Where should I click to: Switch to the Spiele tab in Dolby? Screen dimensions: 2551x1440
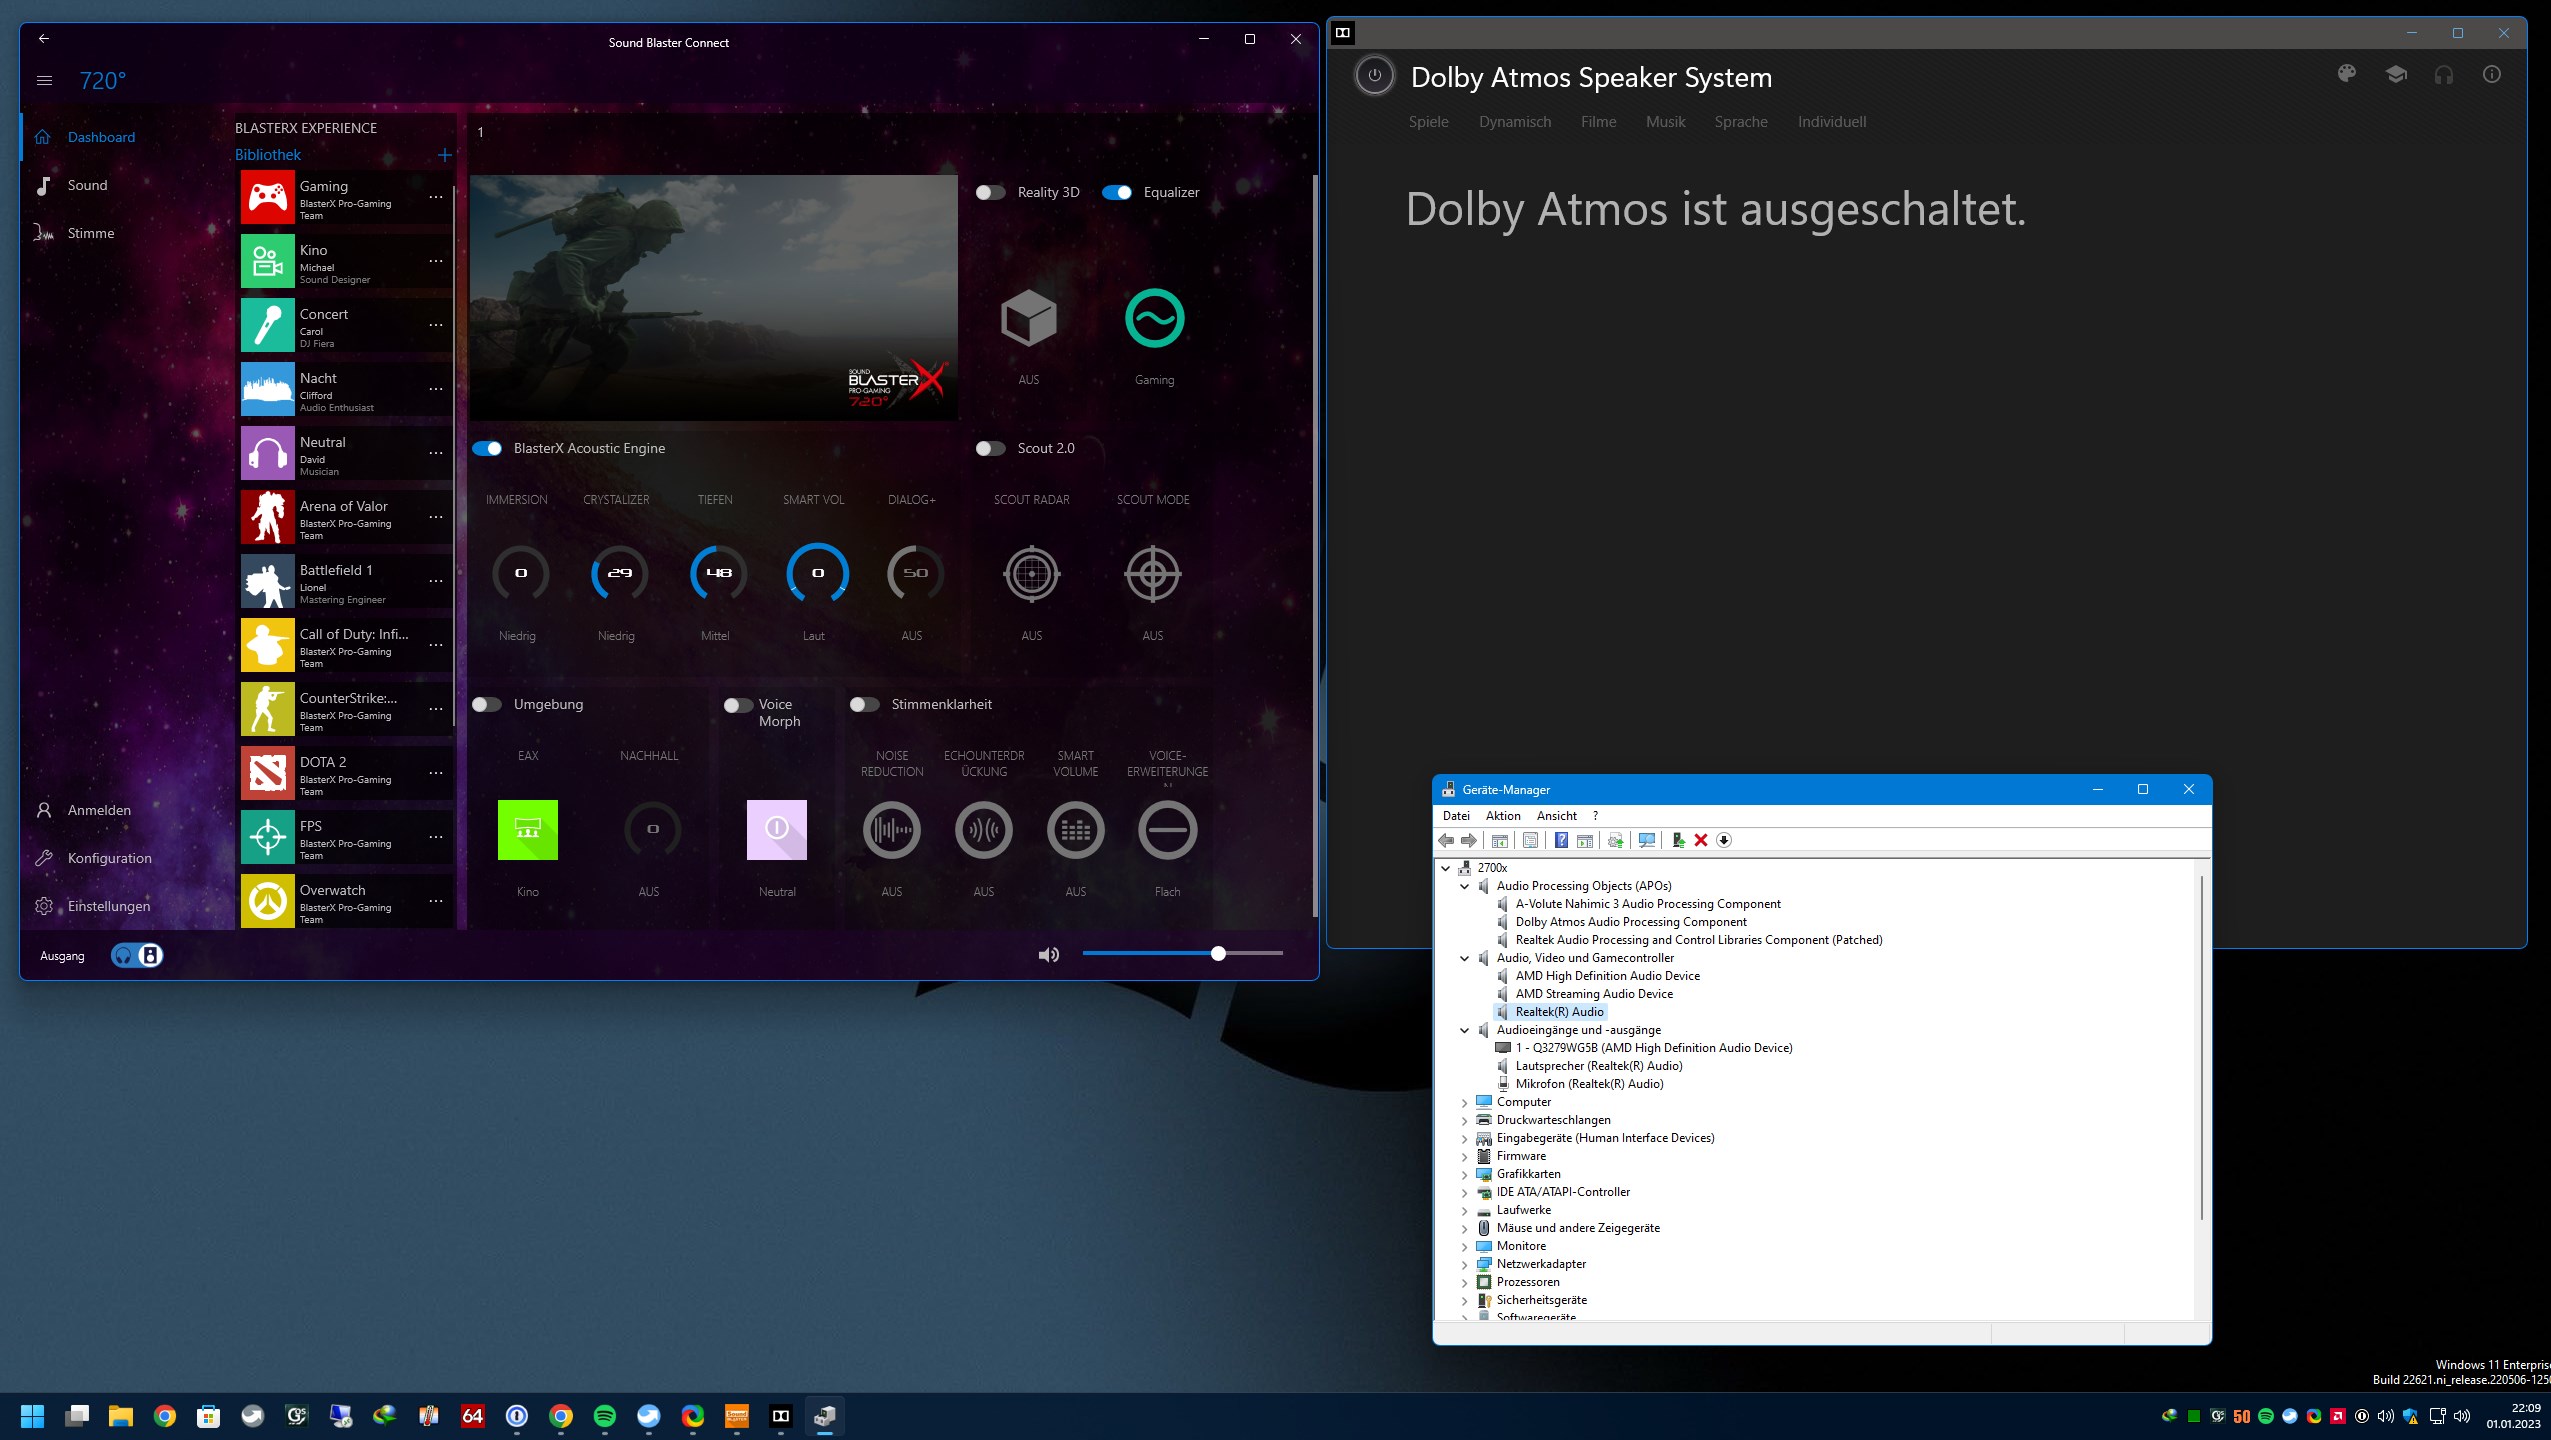(1428, 122)
